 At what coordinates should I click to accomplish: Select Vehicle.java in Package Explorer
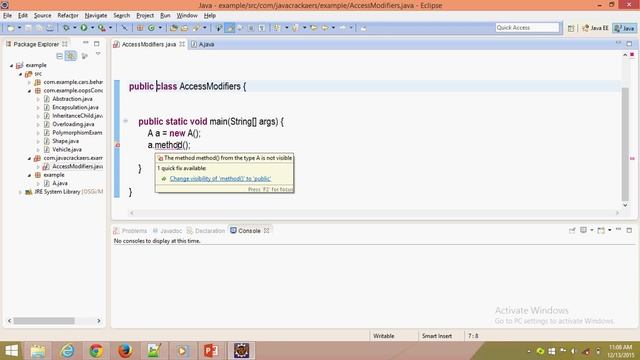[67, 149]
